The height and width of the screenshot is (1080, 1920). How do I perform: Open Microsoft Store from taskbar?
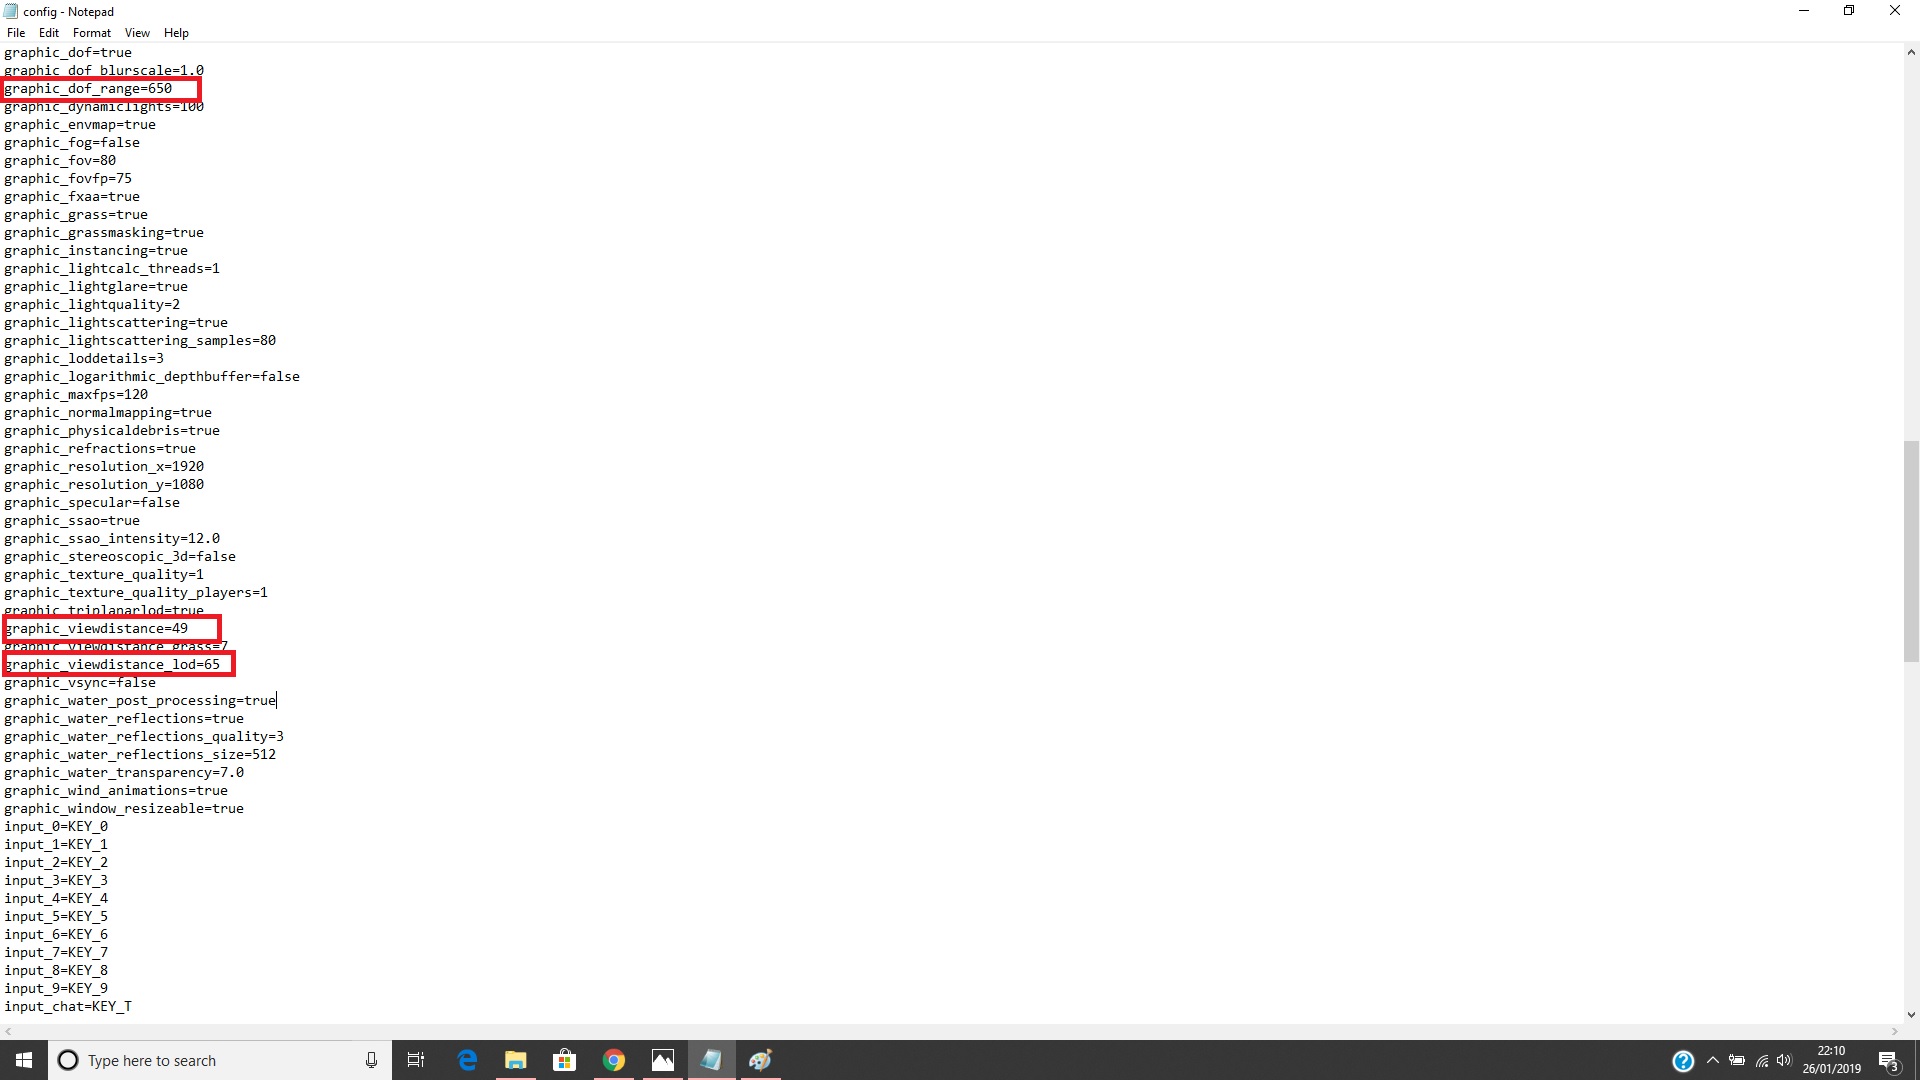565,1060
